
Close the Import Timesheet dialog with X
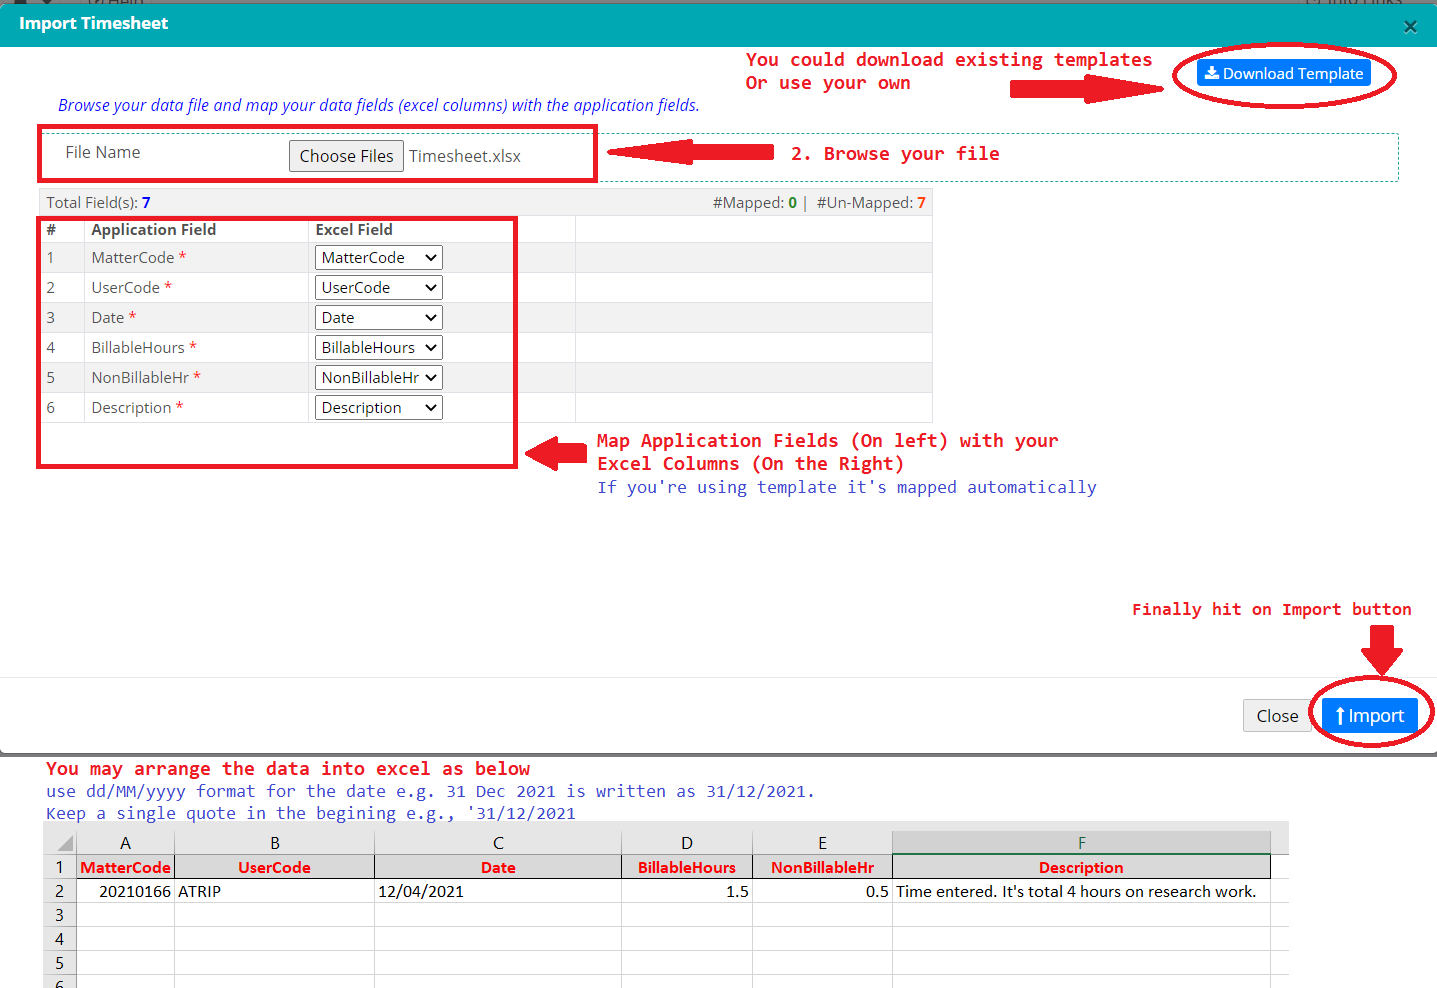point(1410,27)
